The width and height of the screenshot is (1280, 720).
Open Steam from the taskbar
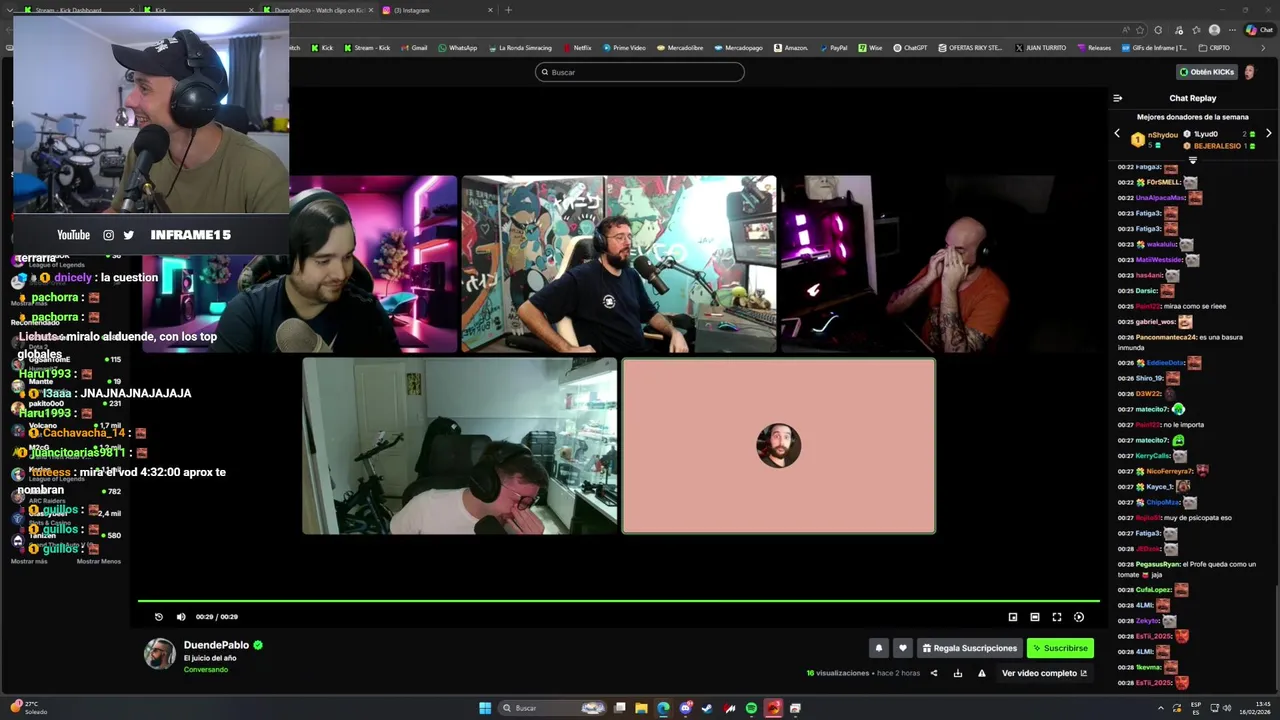click(x=707, y=708)
